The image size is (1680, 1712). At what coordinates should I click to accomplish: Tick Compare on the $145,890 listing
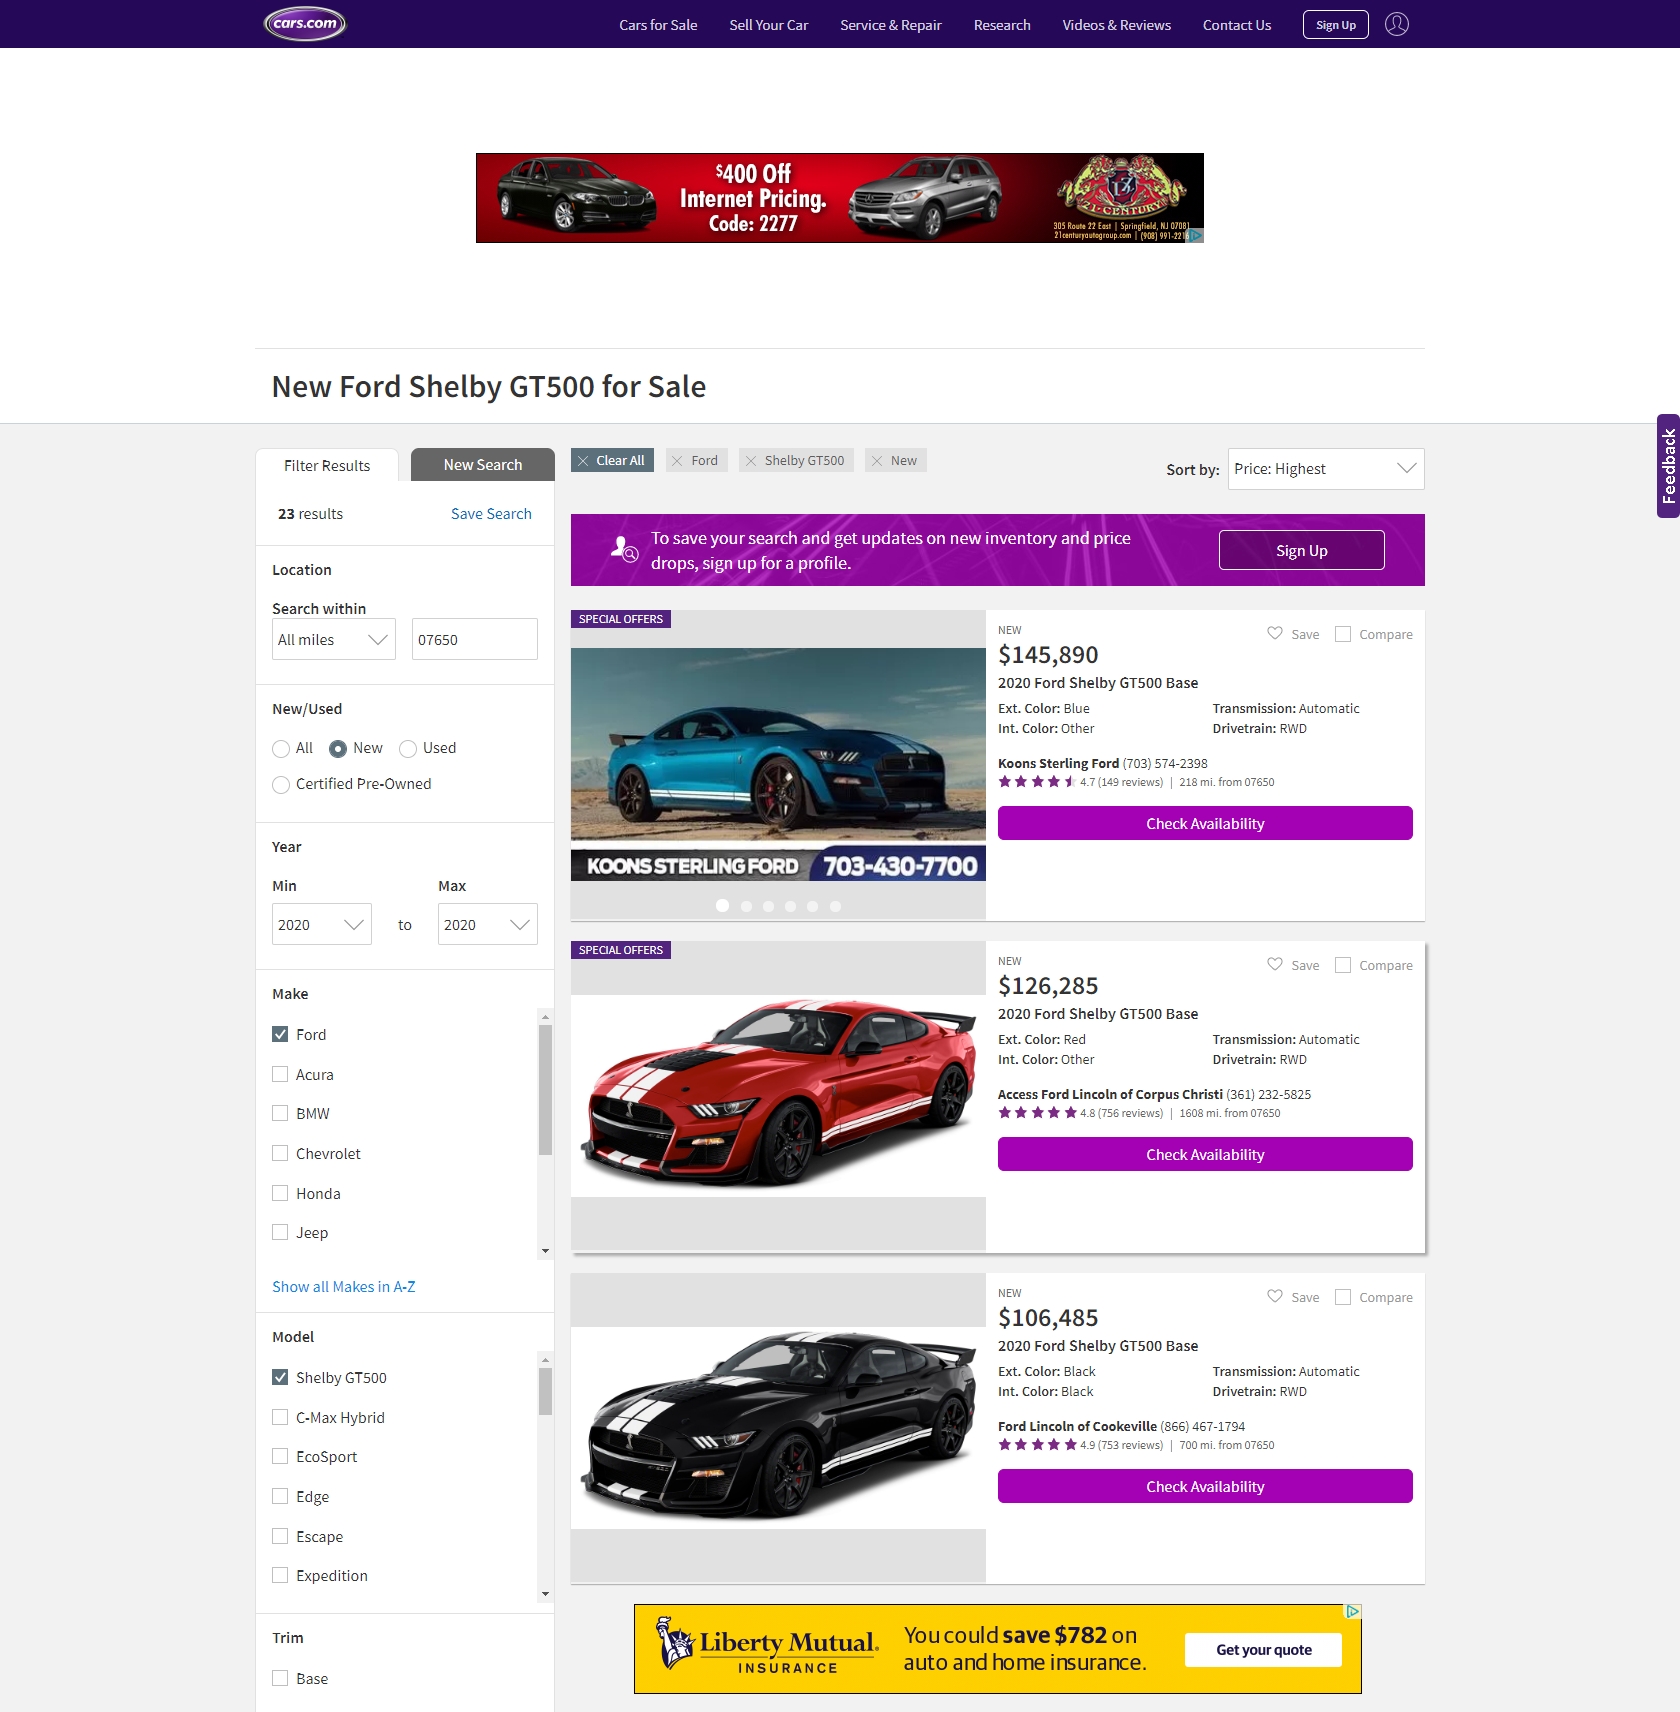1343,634
